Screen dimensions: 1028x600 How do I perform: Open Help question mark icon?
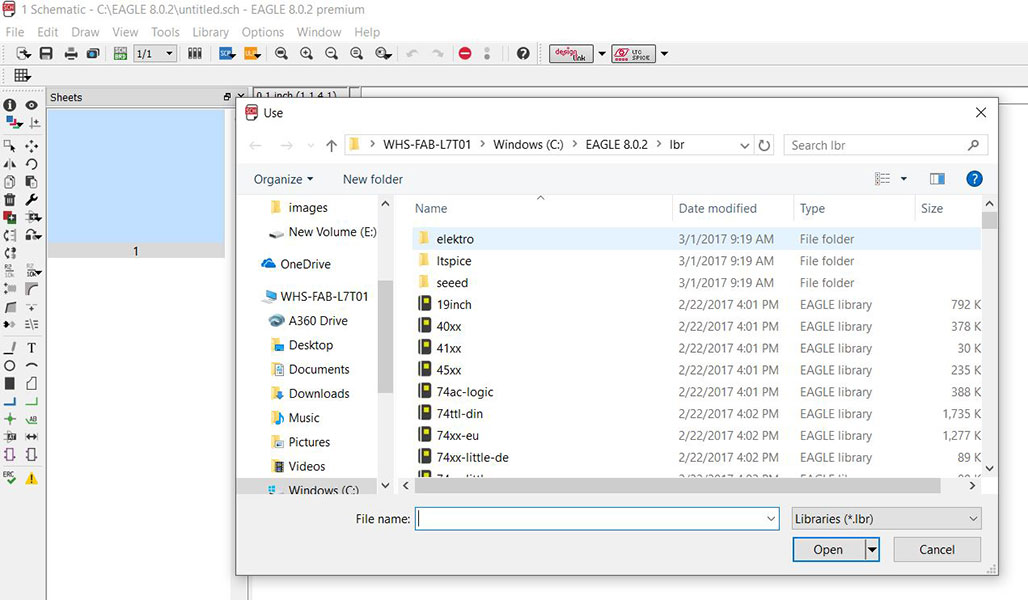pyautogui.click(x=523, y=54)
